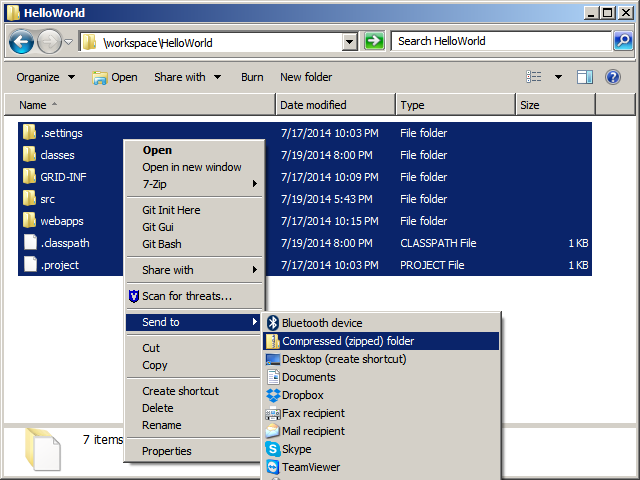Screen dimensions: 640x480
Task: Choose Properties from the context menu
Action: (166, 451)
